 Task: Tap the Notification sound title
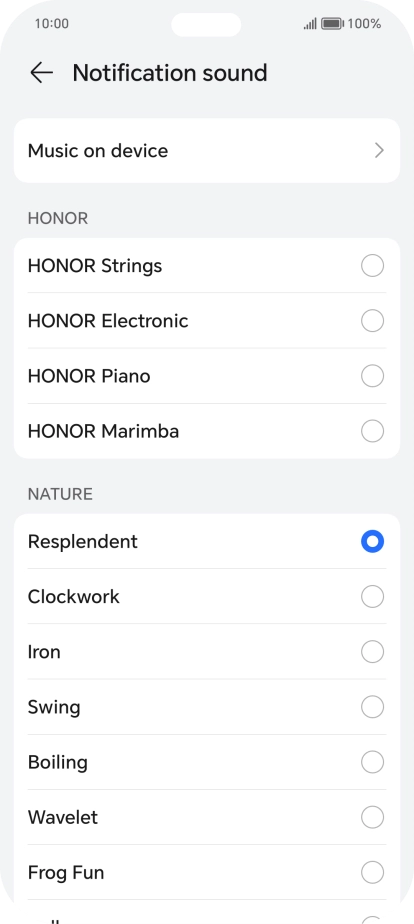point(170,73)
